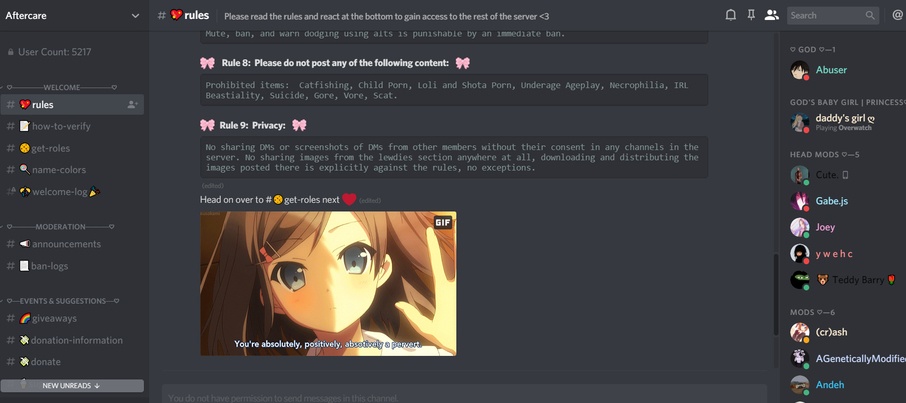906x403 pixels.
Task: Open the anime GIF image preview
Action: (328, 283)
